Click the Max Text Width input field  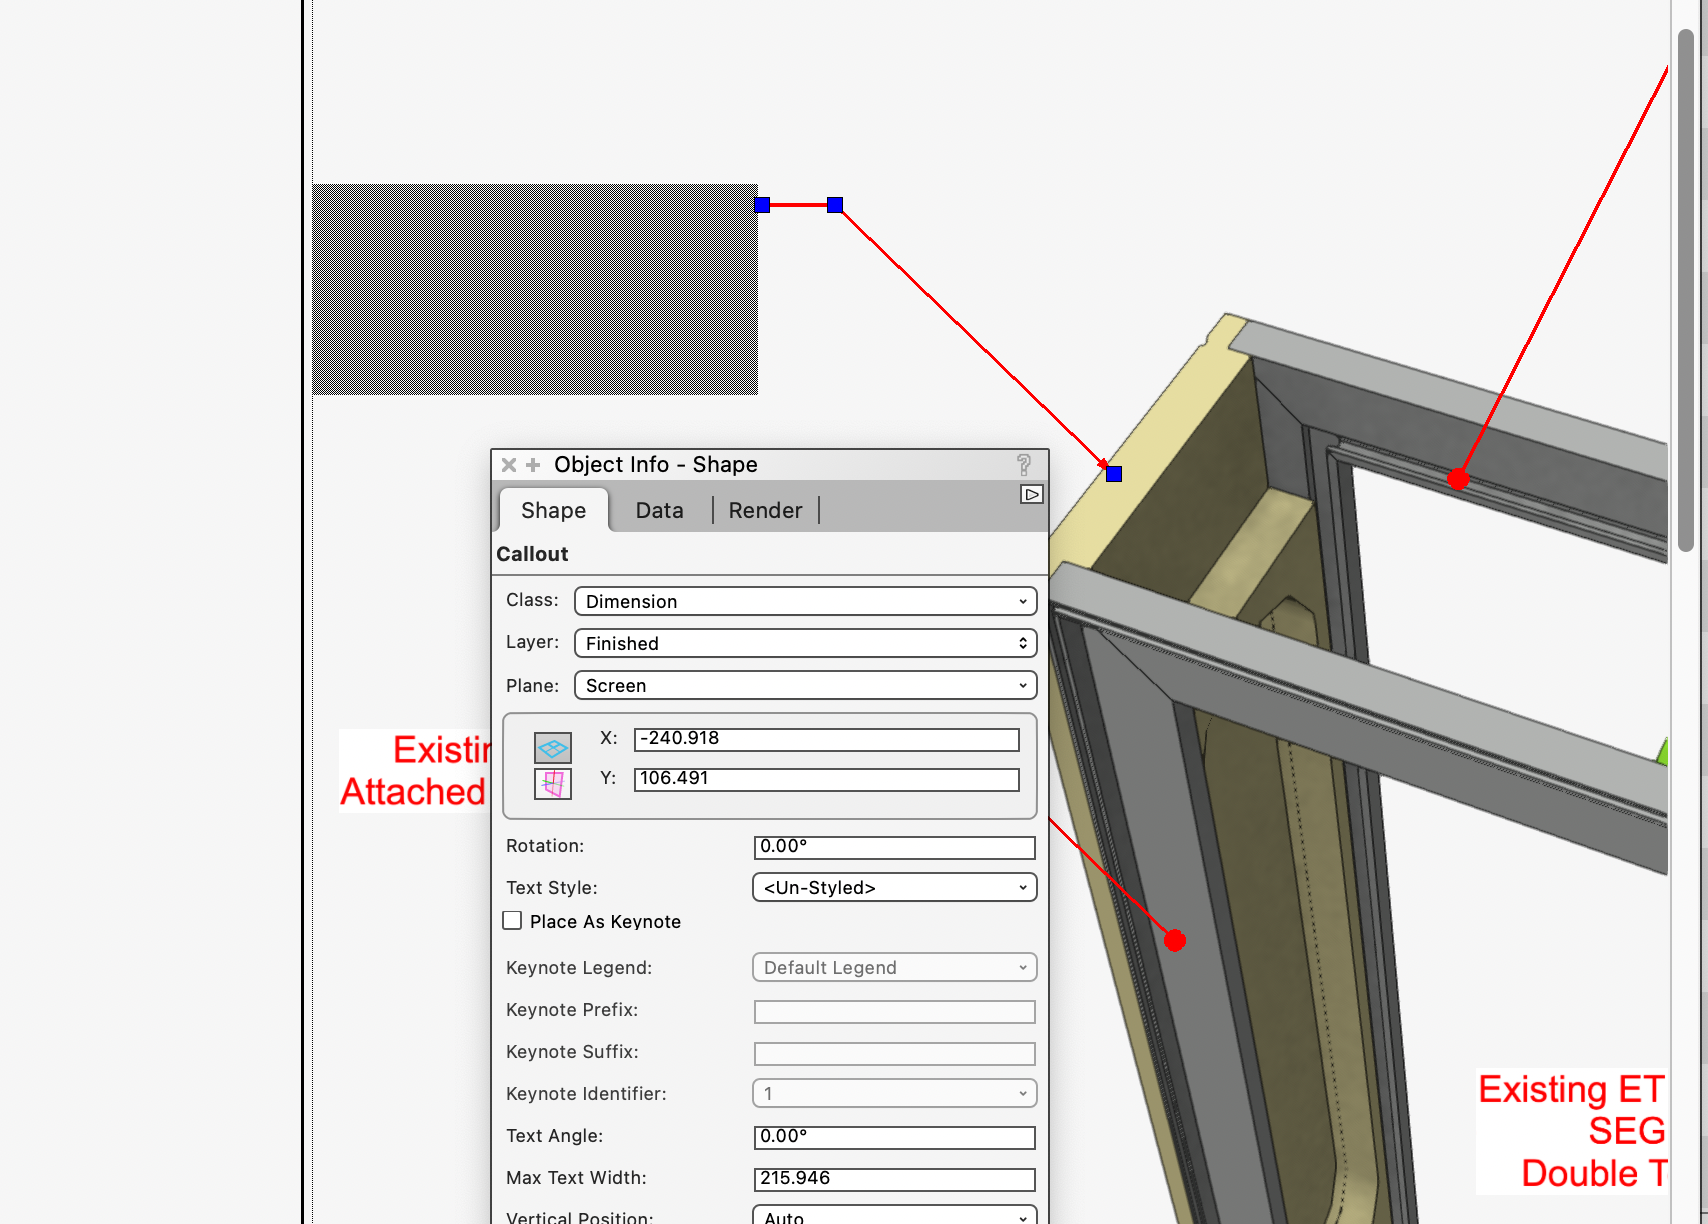(x=894, y=1178)
